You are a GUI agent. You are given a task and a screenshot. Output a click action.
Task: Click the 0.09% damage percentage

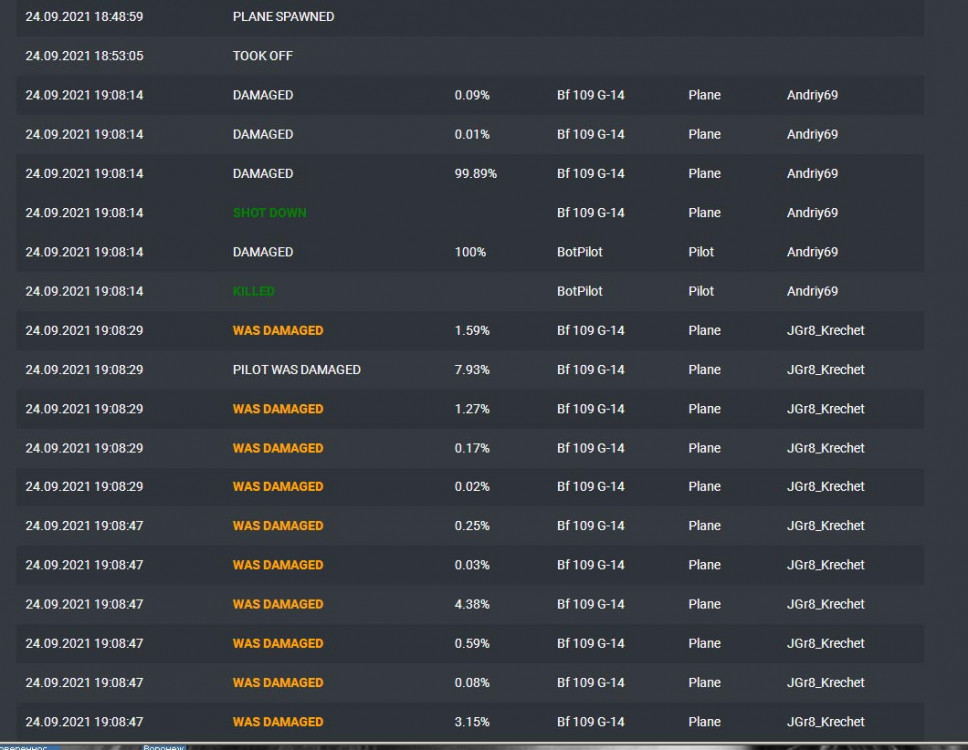tap(472, 95)
